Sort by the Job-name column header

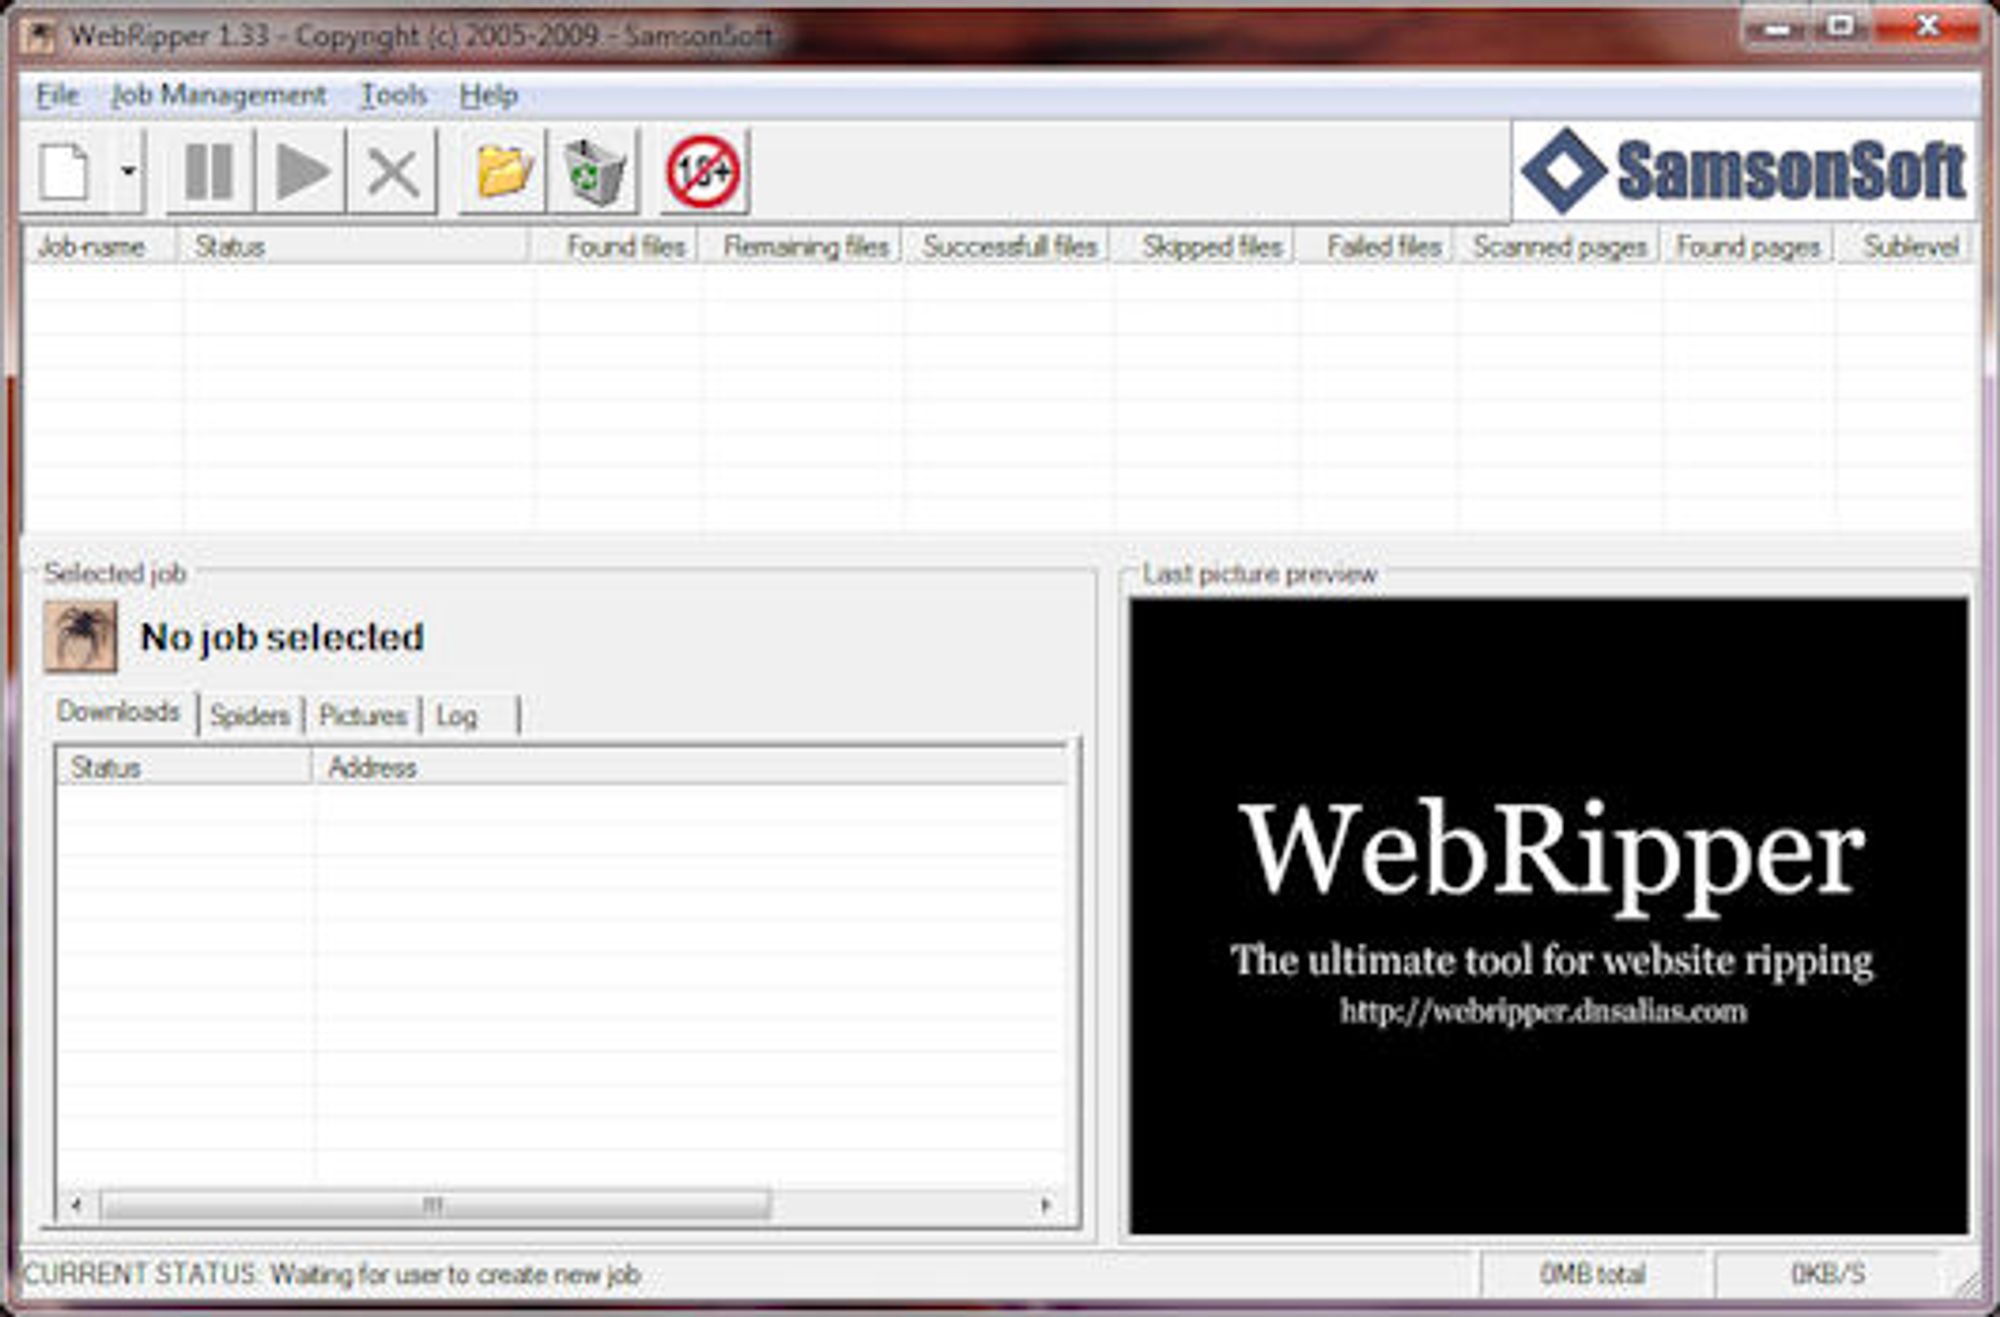[x=100, y=246]
